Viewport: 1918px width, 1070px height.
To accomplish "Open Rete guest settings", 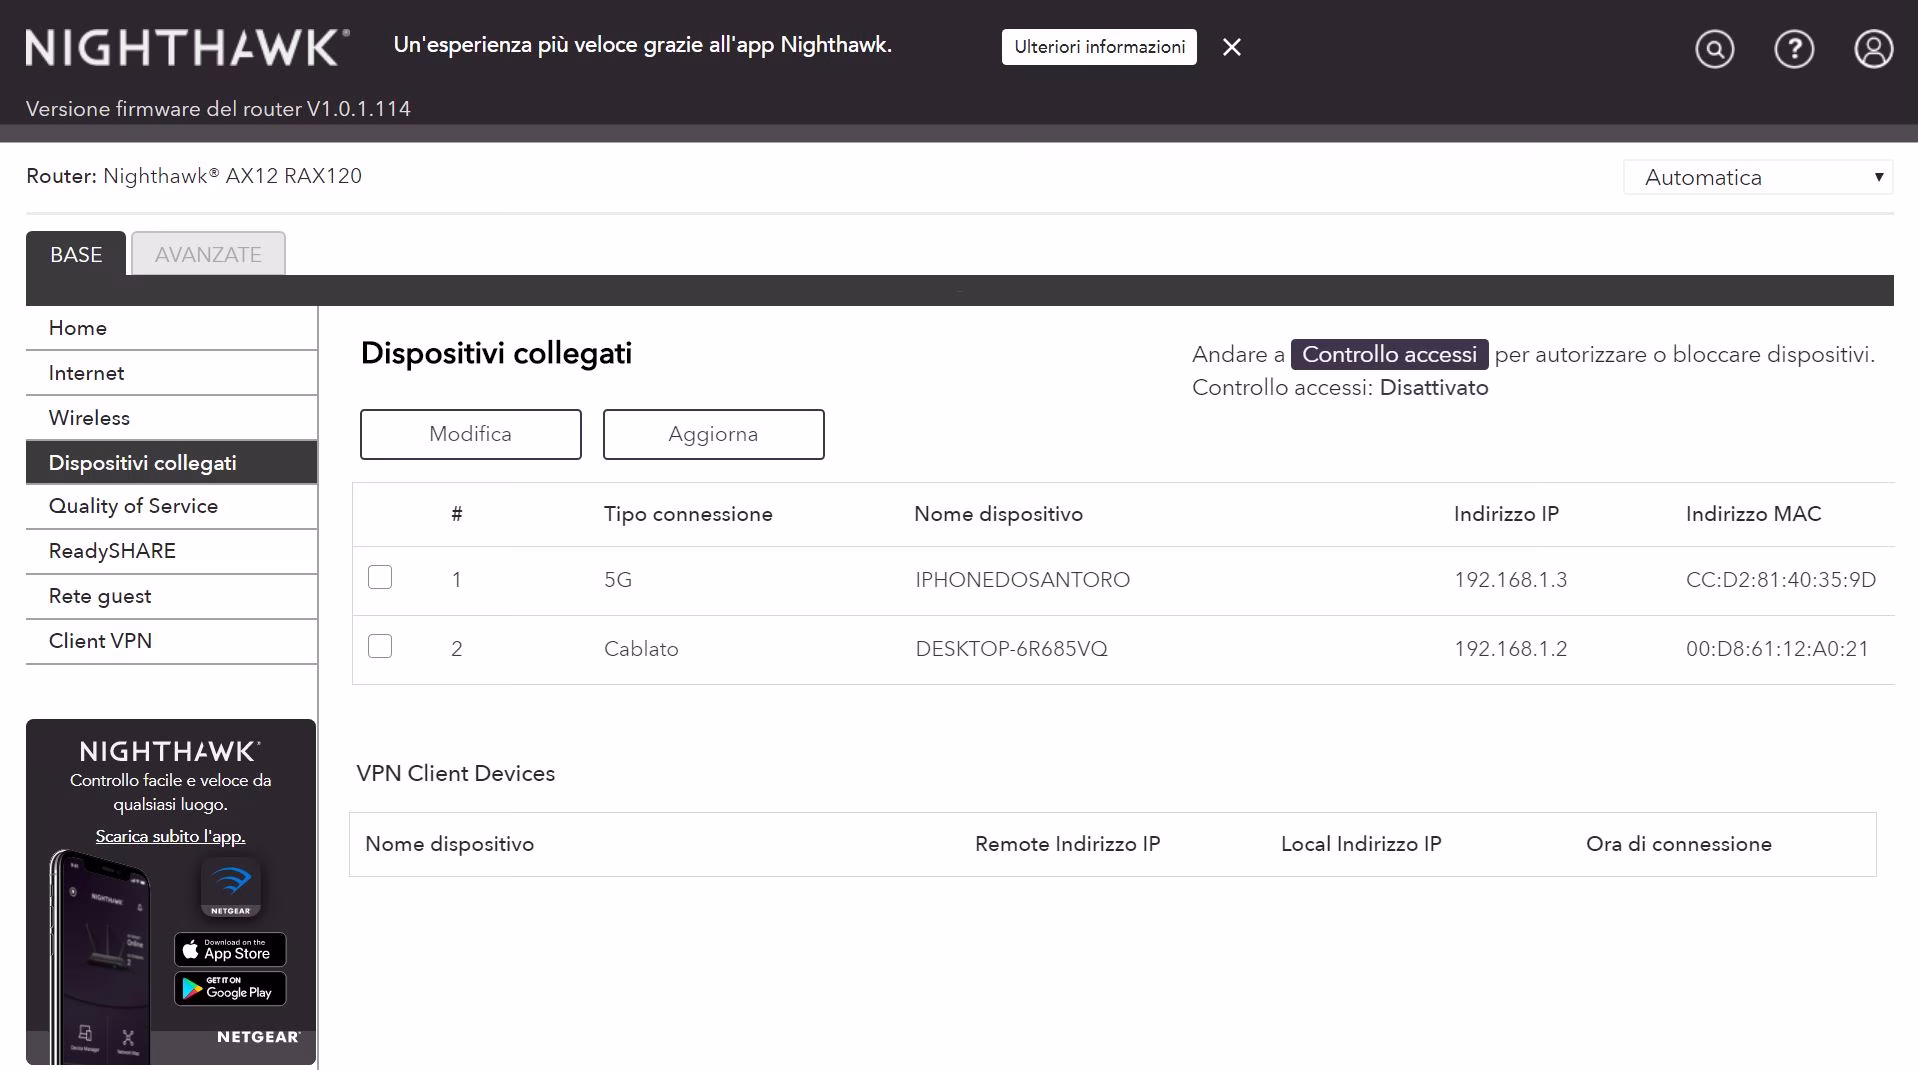I will (172, 596).
